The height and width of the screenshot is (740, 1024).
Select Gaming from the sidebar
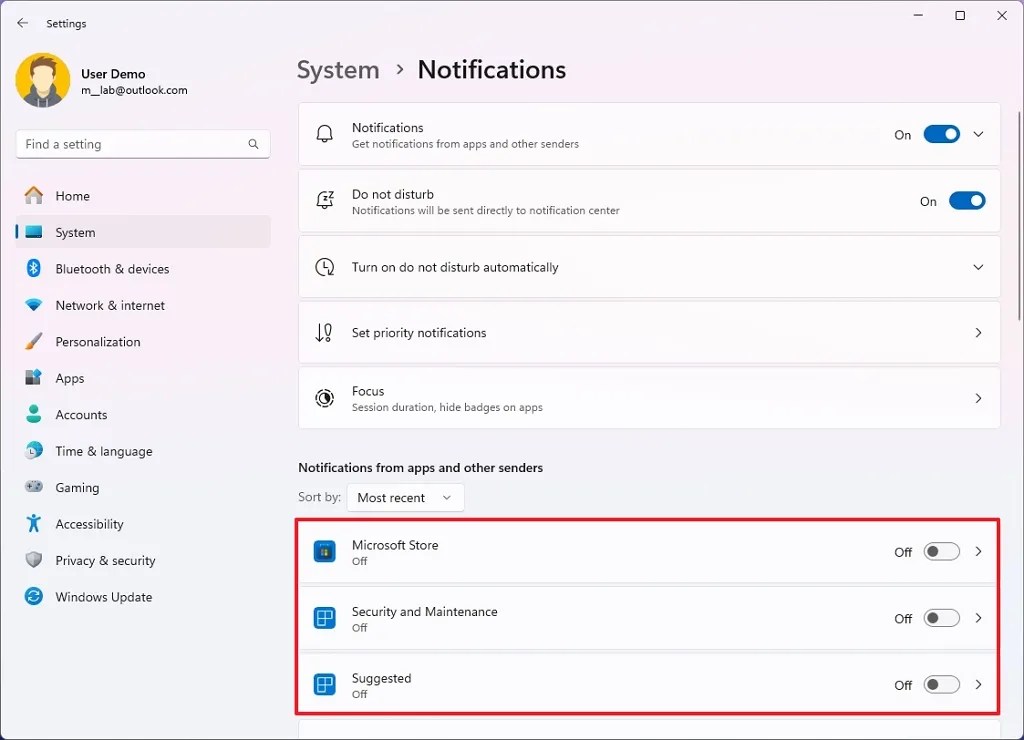pyautogui.click(x=75, y=487)
